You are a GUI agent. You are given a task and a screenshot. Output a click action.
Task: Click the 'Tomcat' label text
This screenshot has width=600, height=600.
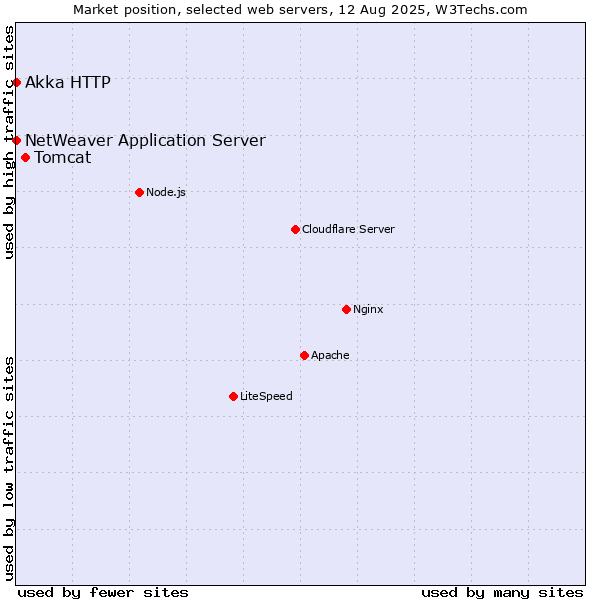[63, 157]
